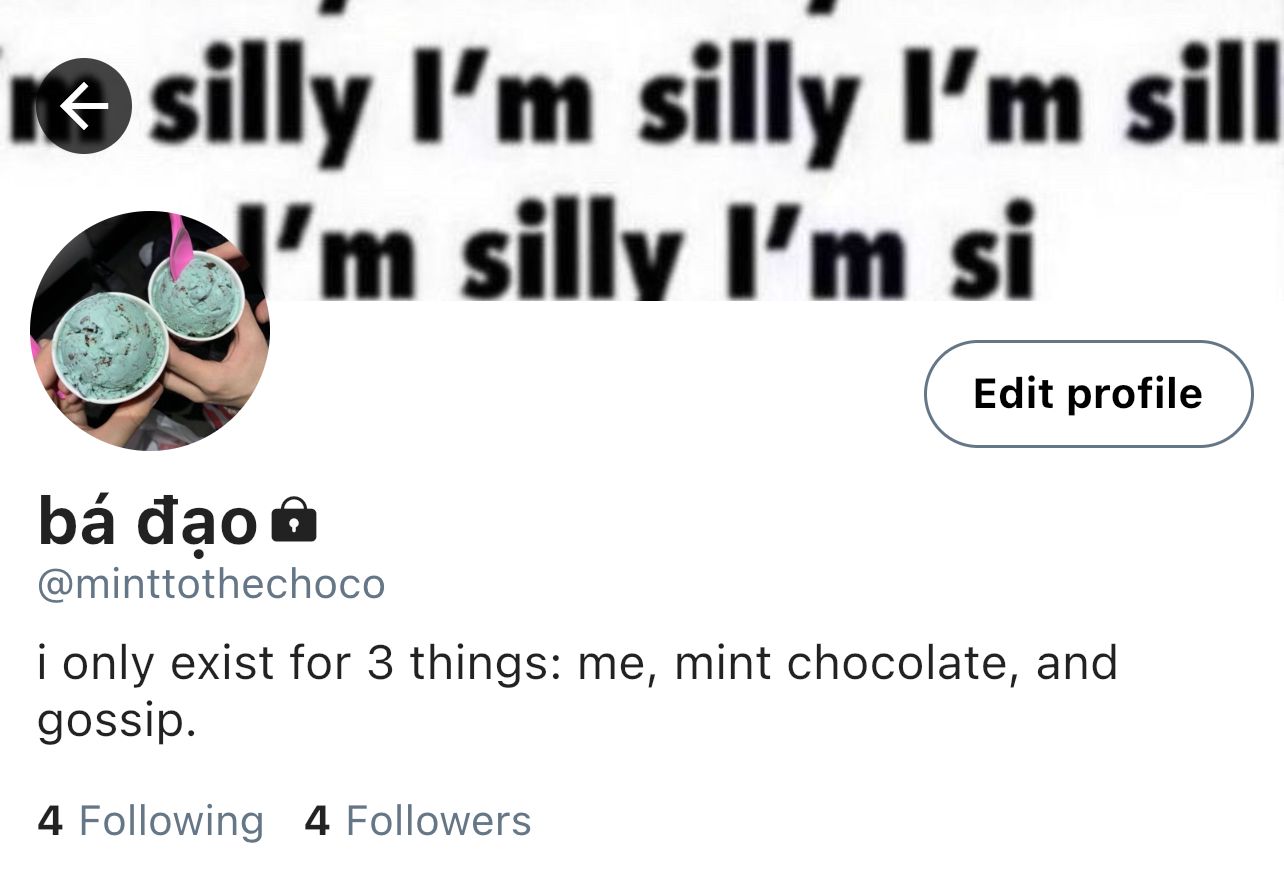Click the padlock icon beside bá đạo
The height and width of the screenshot is (882, 1284).
[294, 520]
